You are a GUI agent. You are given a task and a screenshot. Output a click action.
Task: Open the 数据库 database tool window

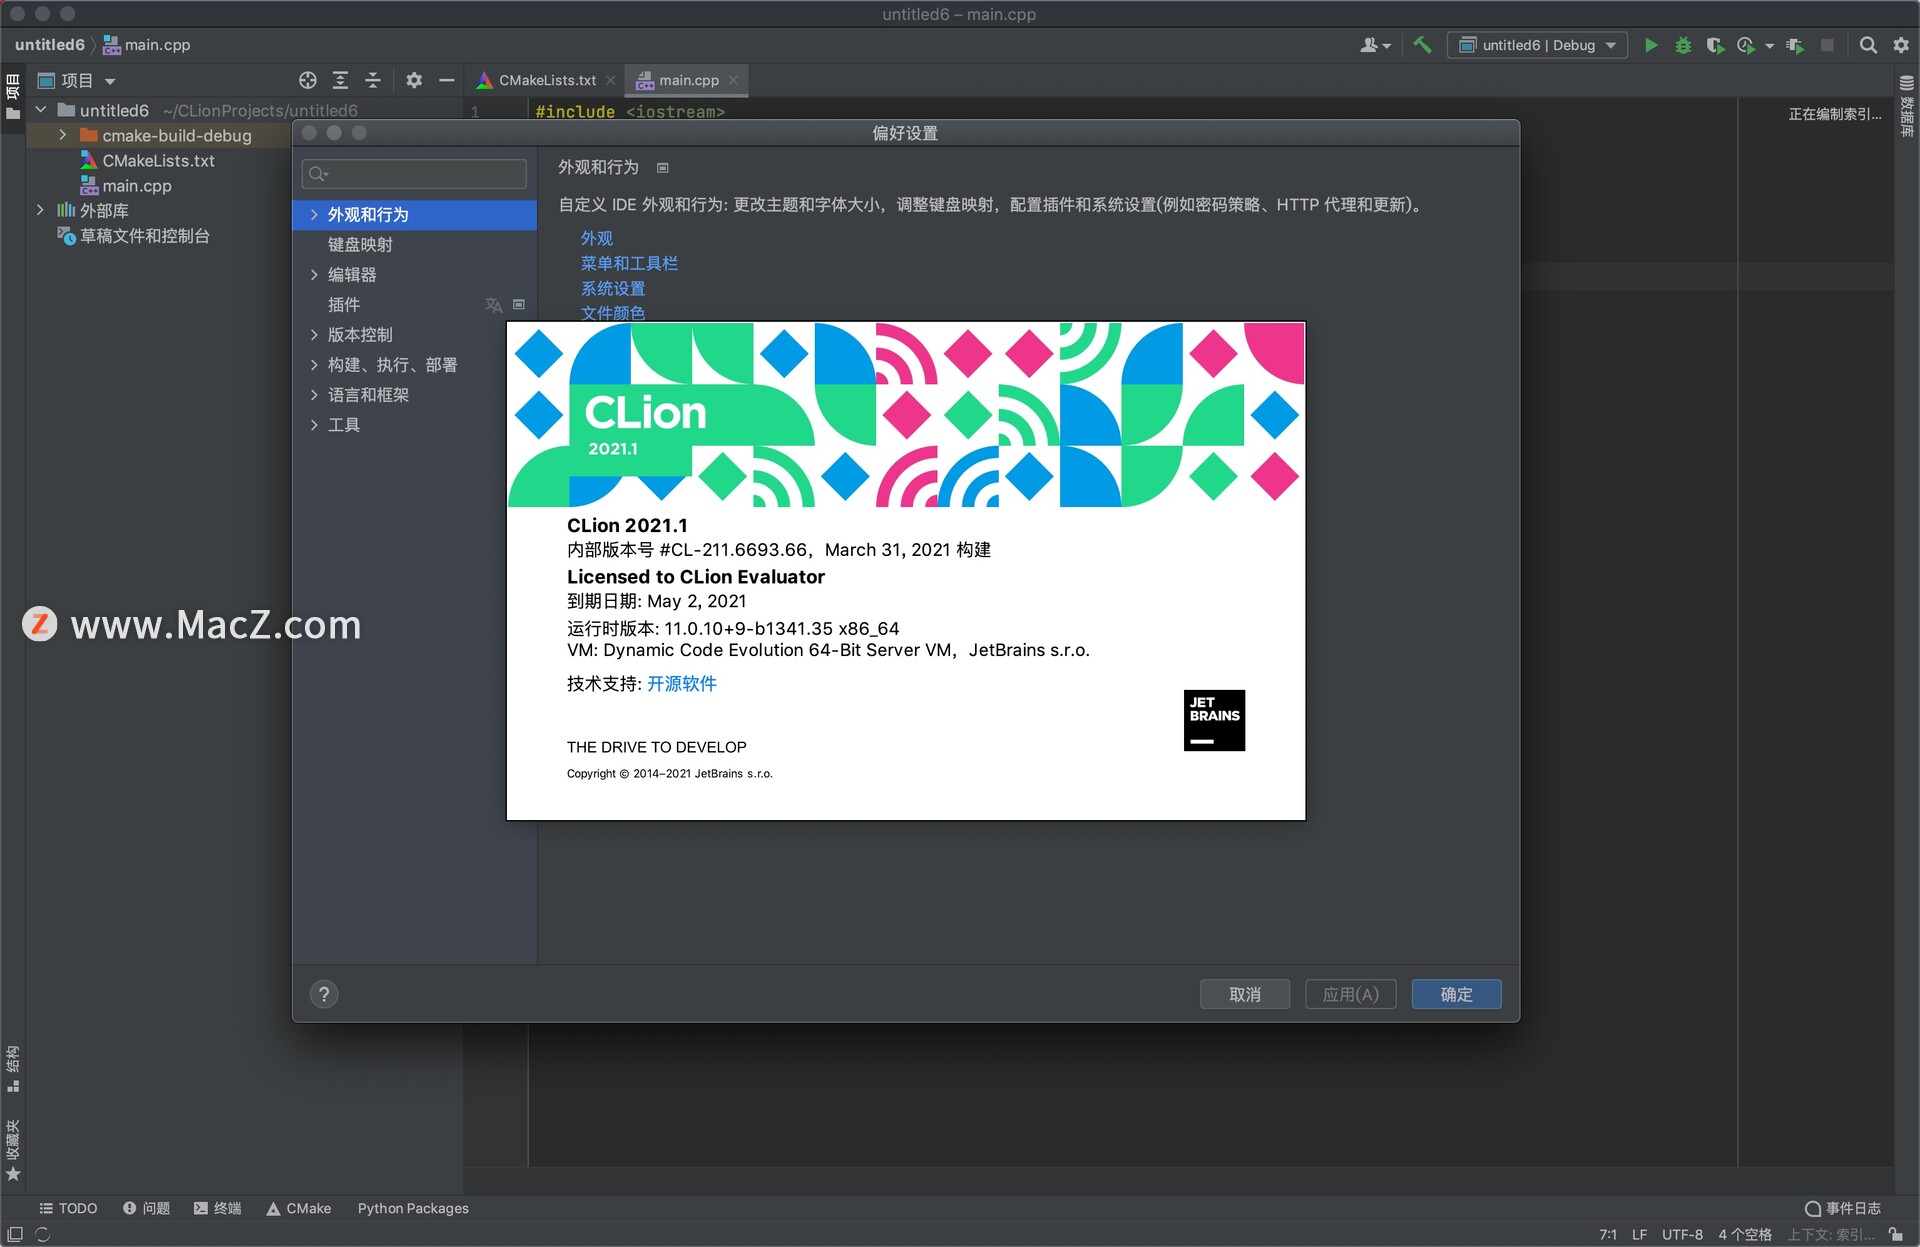pos(1907,107)
